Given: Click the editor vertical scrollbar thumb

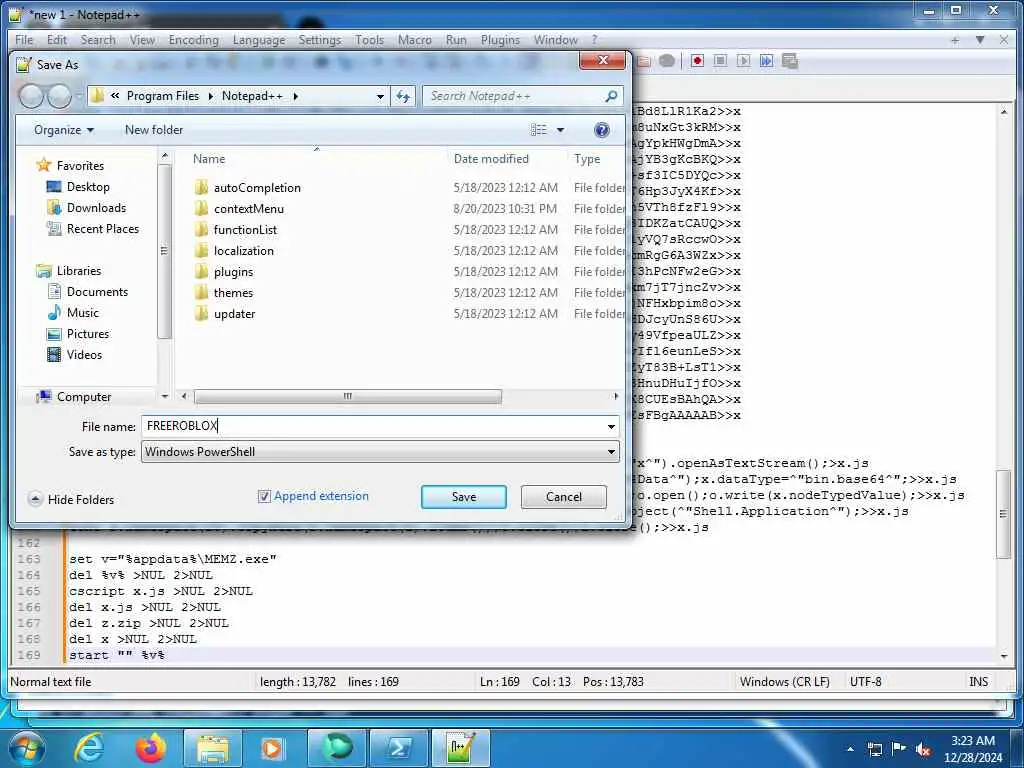Looking at the screenshot, I should pyautogui.click(x=1004, y=514).
